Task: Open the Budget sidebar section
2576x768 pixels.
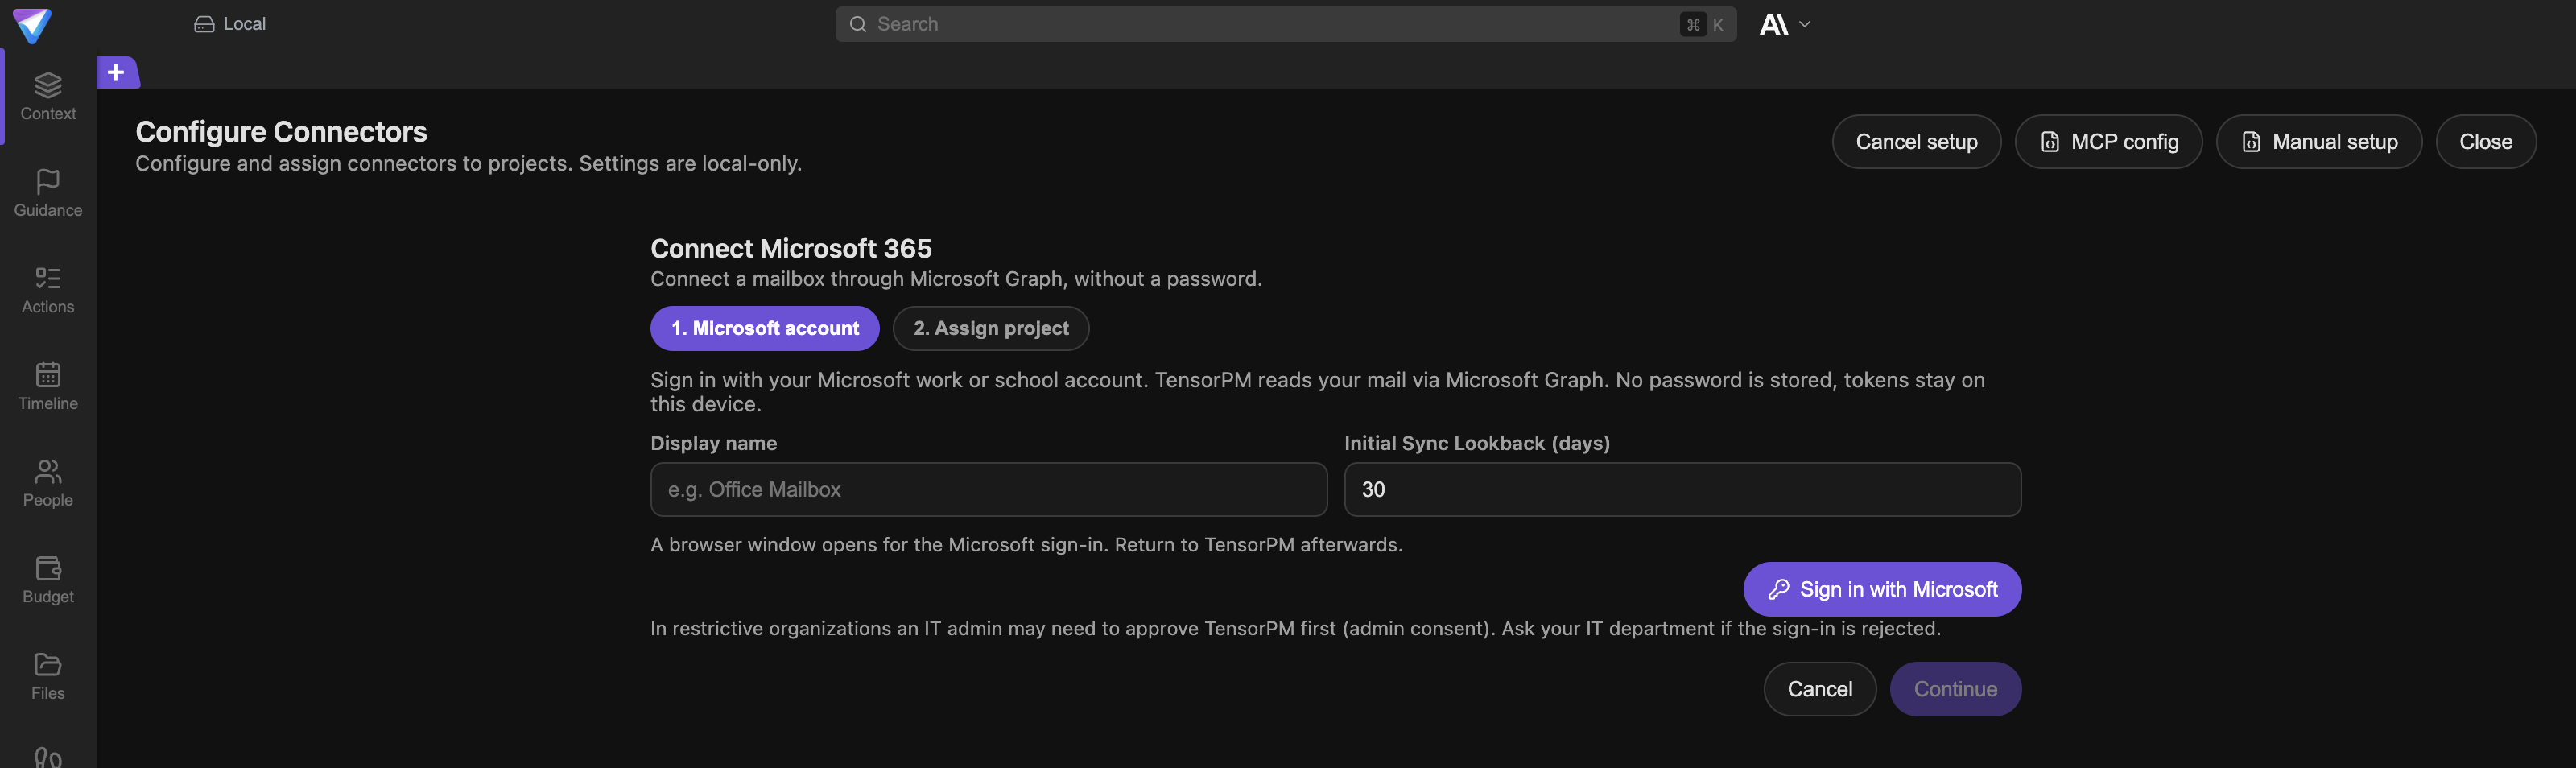Action: tap(48, 580)
